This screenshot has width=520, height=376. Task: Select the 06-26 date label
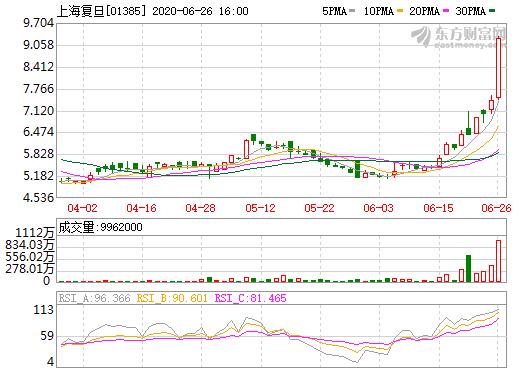pos(496,208)
